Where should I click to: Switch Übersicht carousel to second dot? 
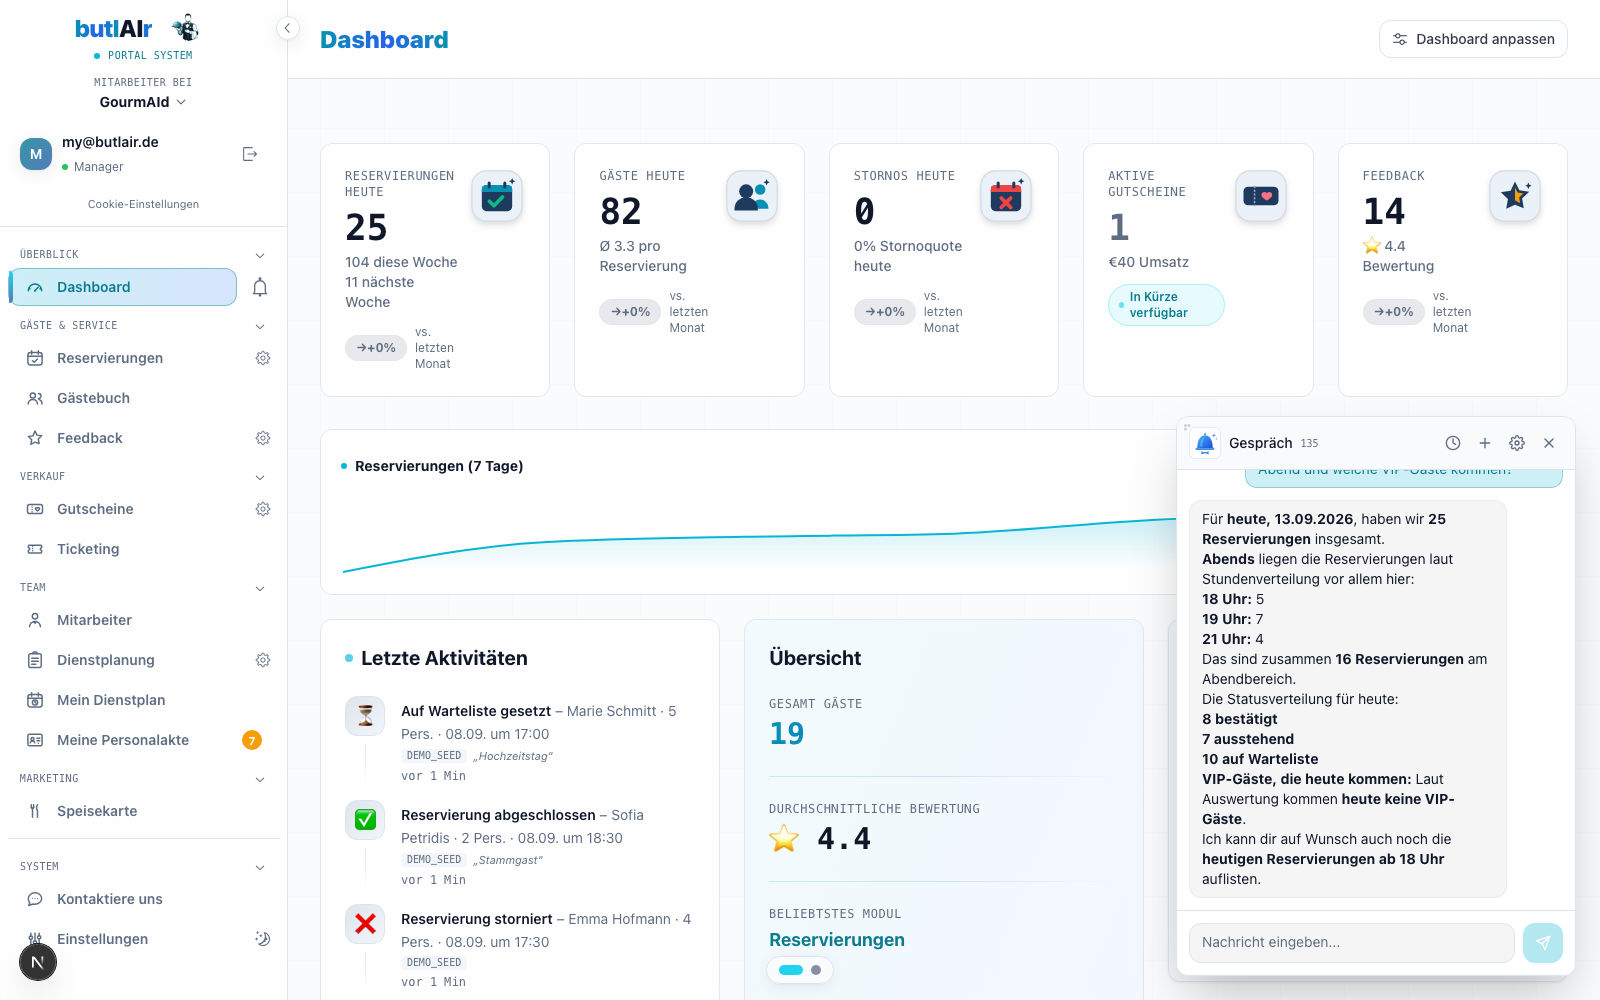pyautogui.click(x=816, y=970)
